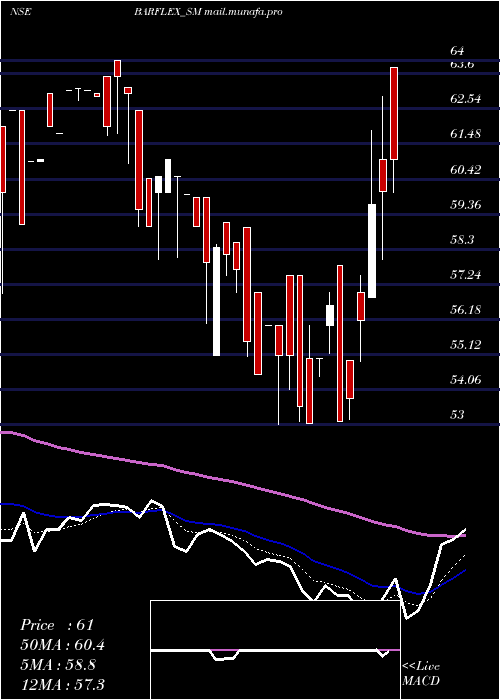This screenshot has height=700, width=500.
Task: Click the blue moving average line
Action: coord(232,527)
